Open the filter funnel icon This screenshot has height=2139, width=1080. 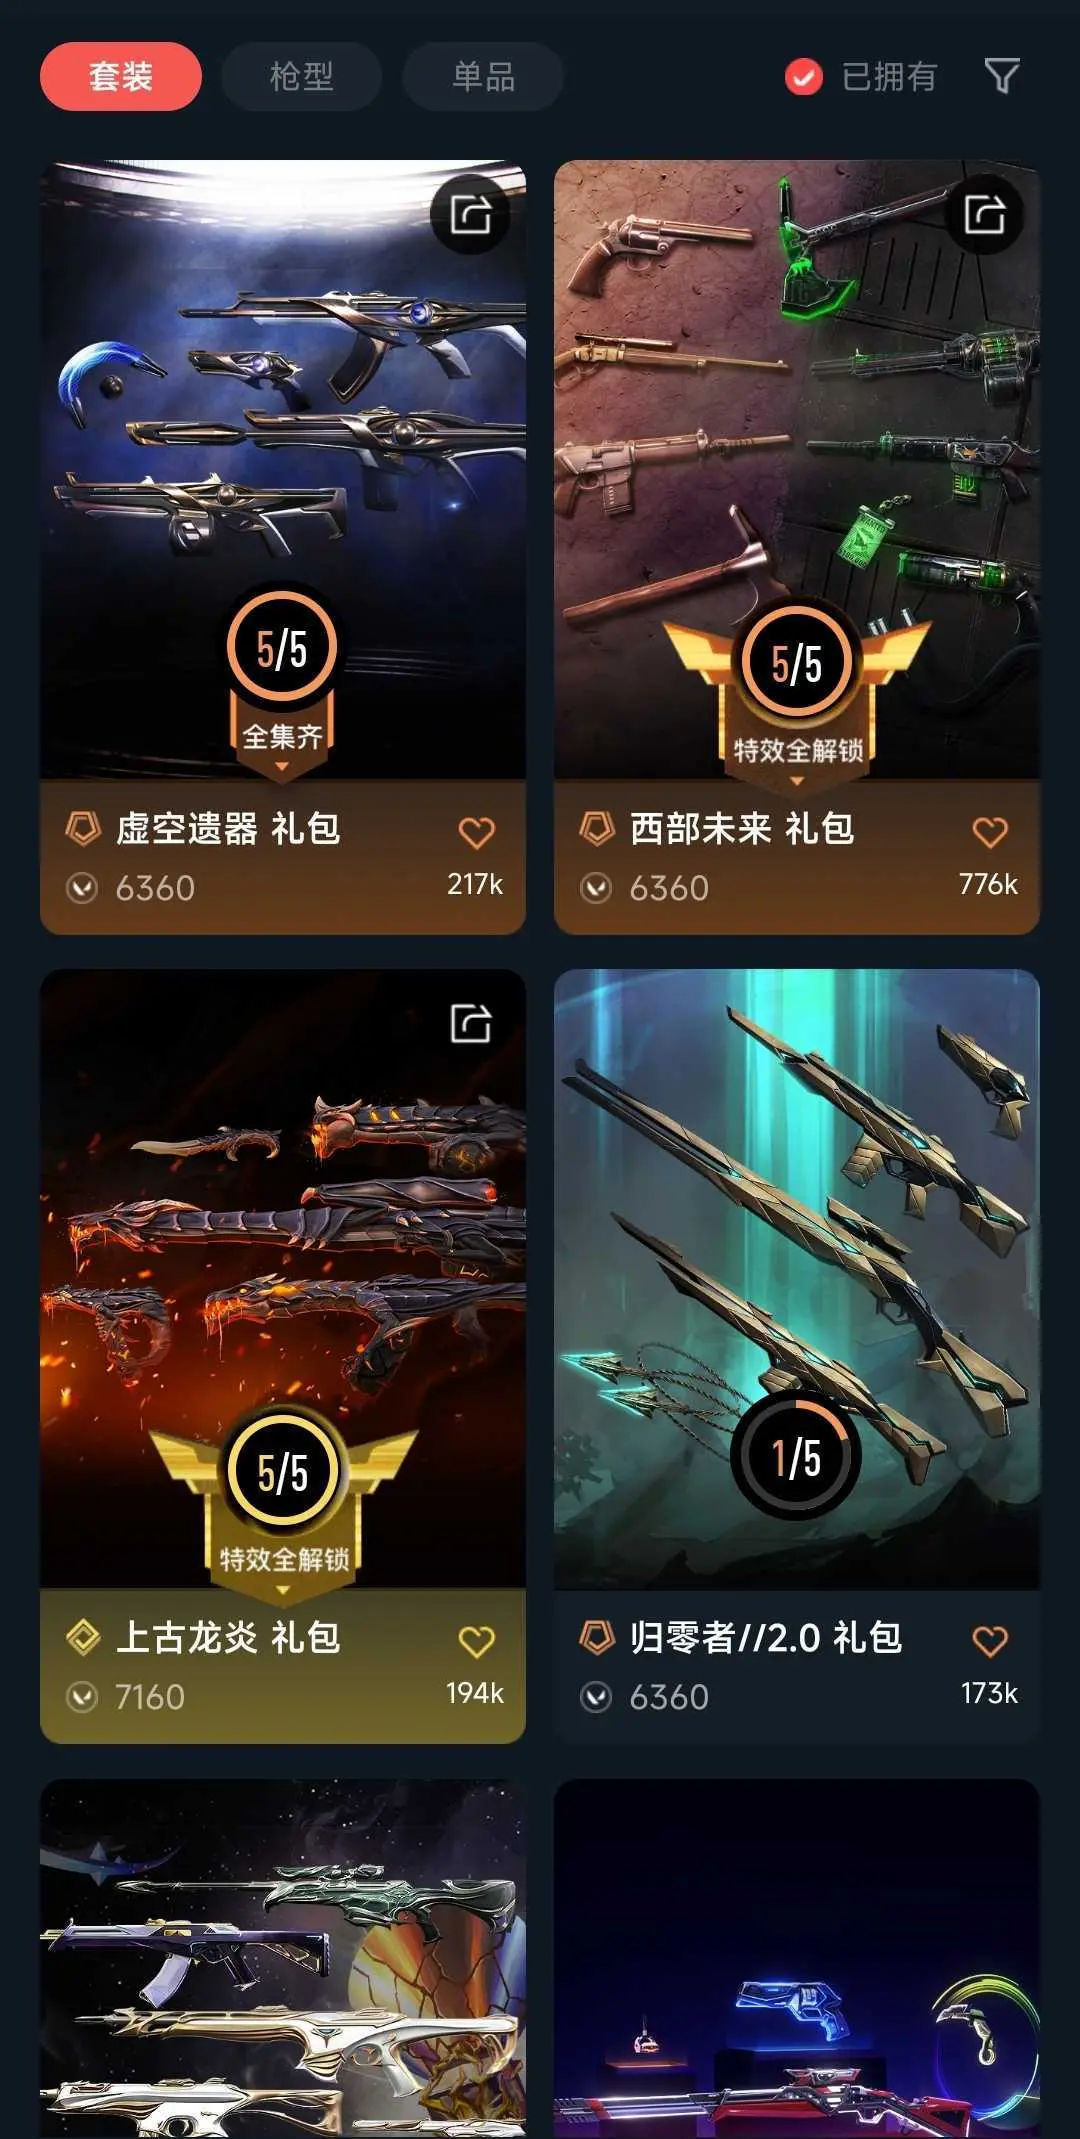pyautogui.click(x=1002, y=76)
